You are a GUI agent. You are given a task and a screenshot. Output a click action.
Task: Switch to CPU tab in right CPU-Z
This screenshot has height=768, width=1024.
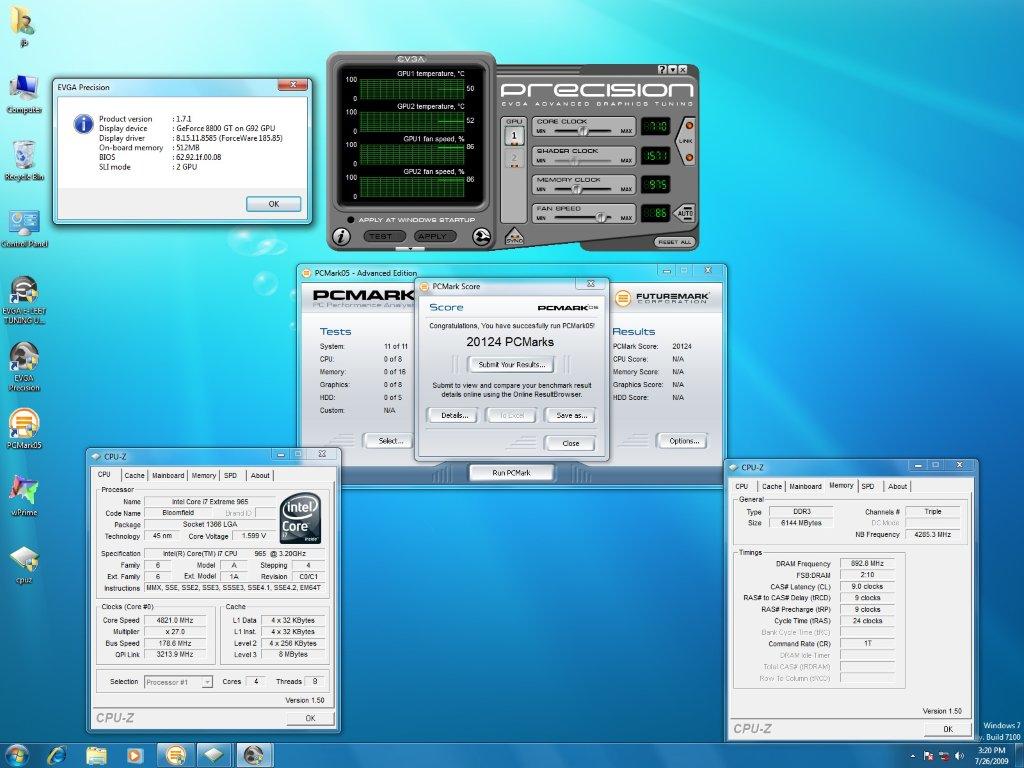point(742,487)
